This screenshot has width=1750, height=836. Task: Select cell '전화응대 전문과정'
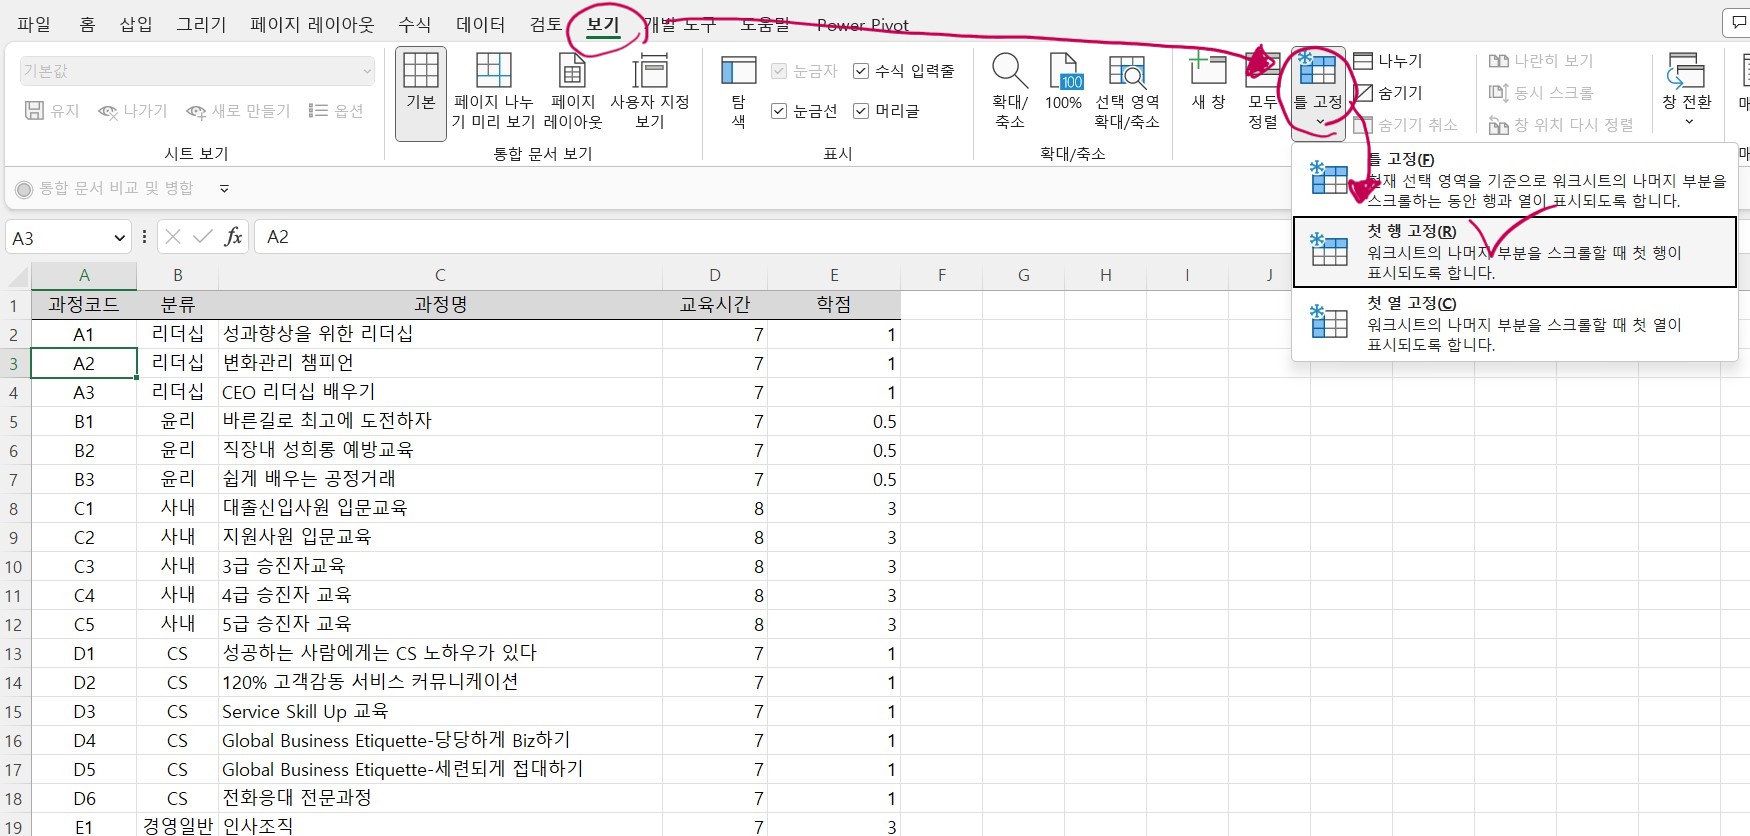[x=440, y=798]
